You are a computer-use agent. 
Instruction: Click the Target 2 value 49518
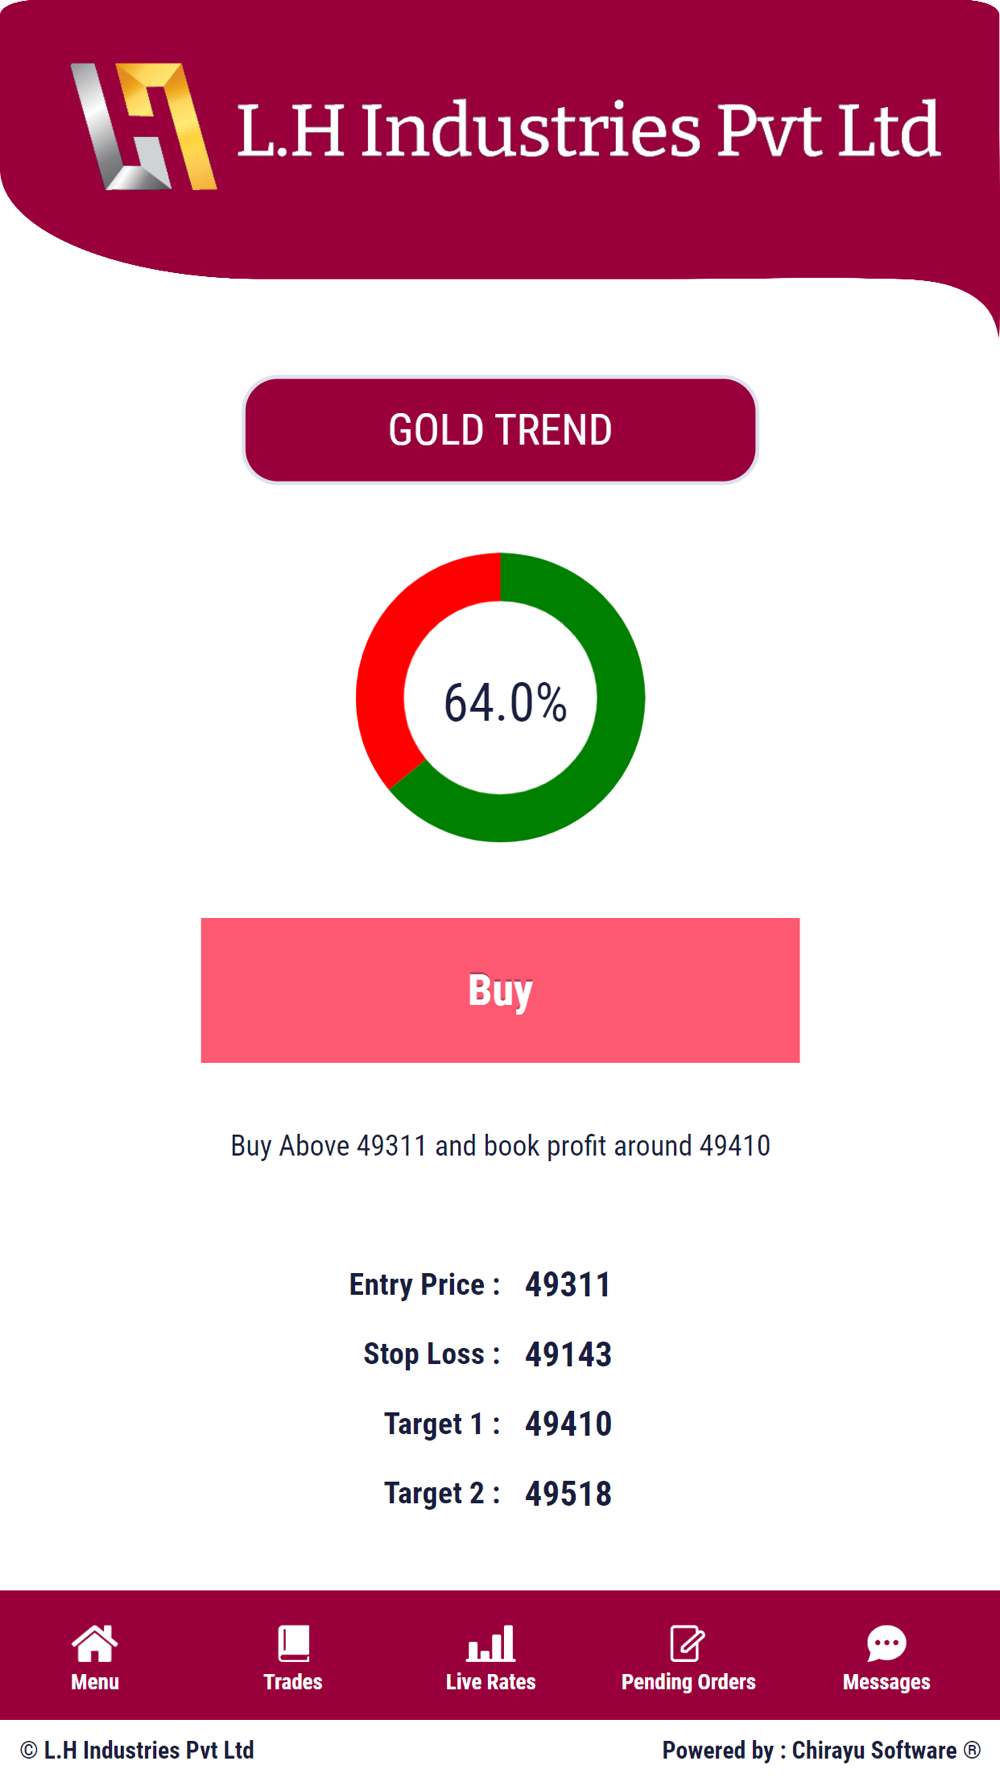(x=568, y=1494)
